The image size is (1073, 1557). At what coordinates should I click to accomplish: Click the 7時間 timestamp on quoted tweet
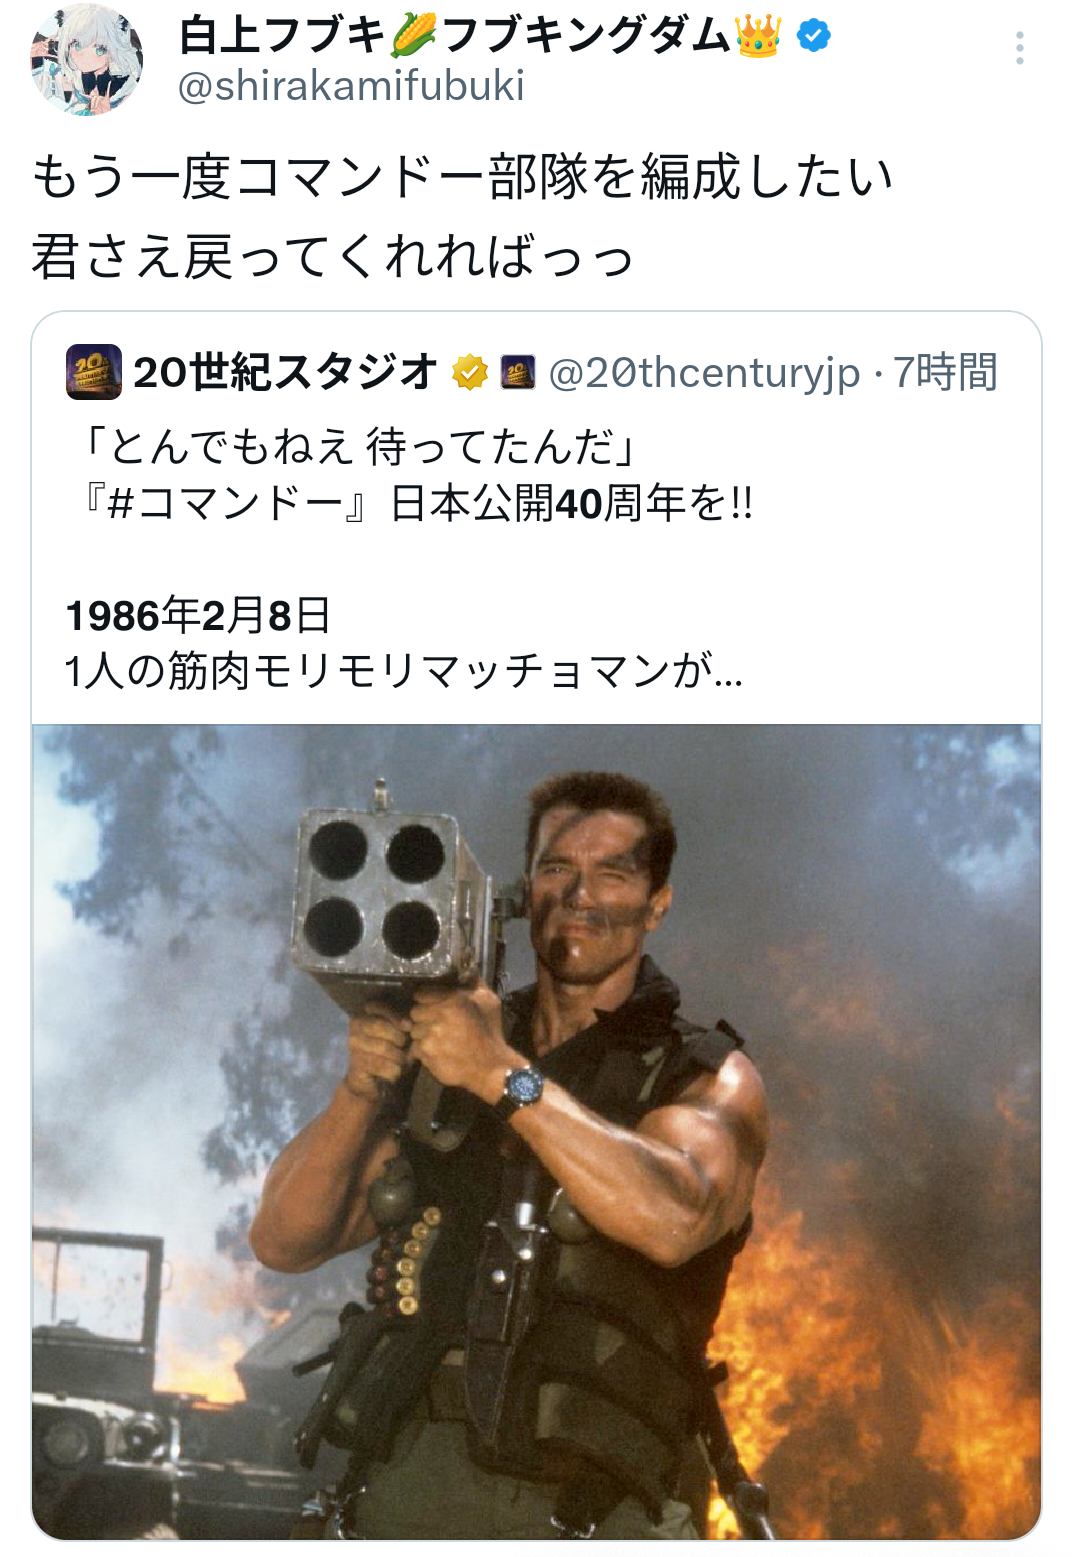tap(945, 373)
